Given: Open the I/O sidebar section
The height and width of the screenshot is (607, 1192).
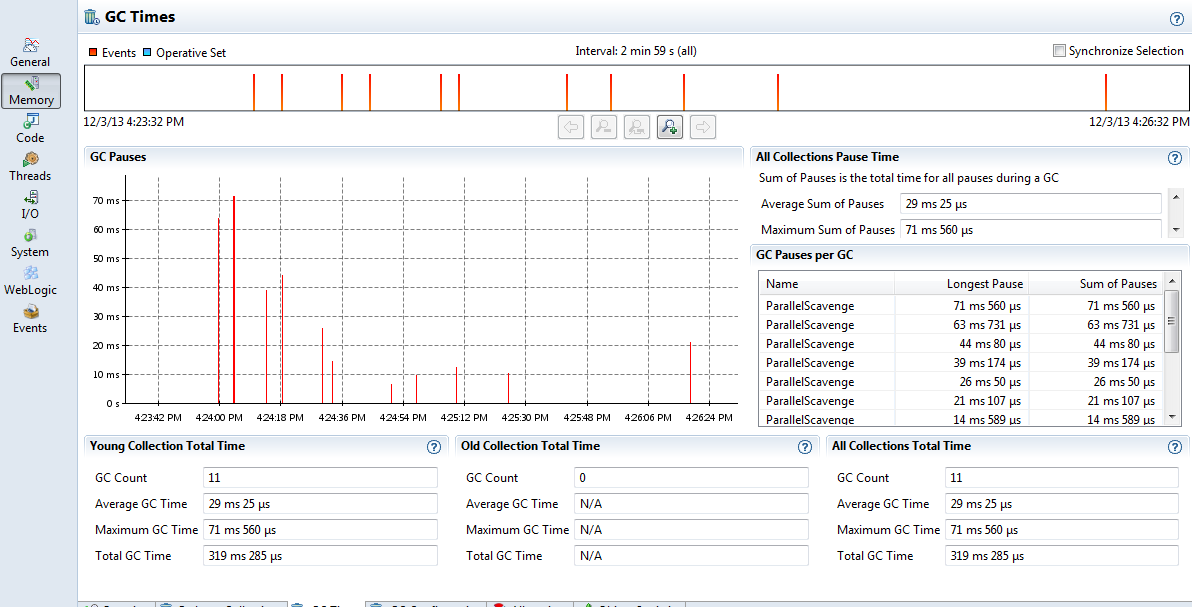Looking at the screenshot, I should [30, 203].
